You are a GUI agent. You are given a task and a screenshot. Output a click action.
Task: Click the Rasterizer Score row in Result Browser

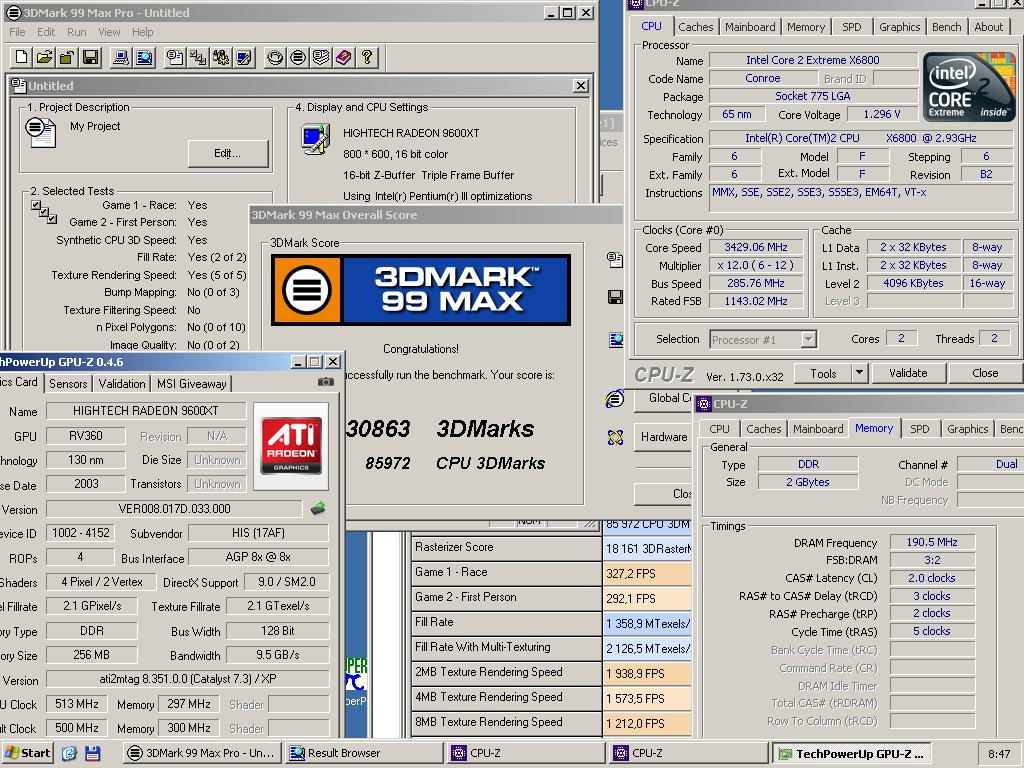pyautogui.click(x=552, y=548)
